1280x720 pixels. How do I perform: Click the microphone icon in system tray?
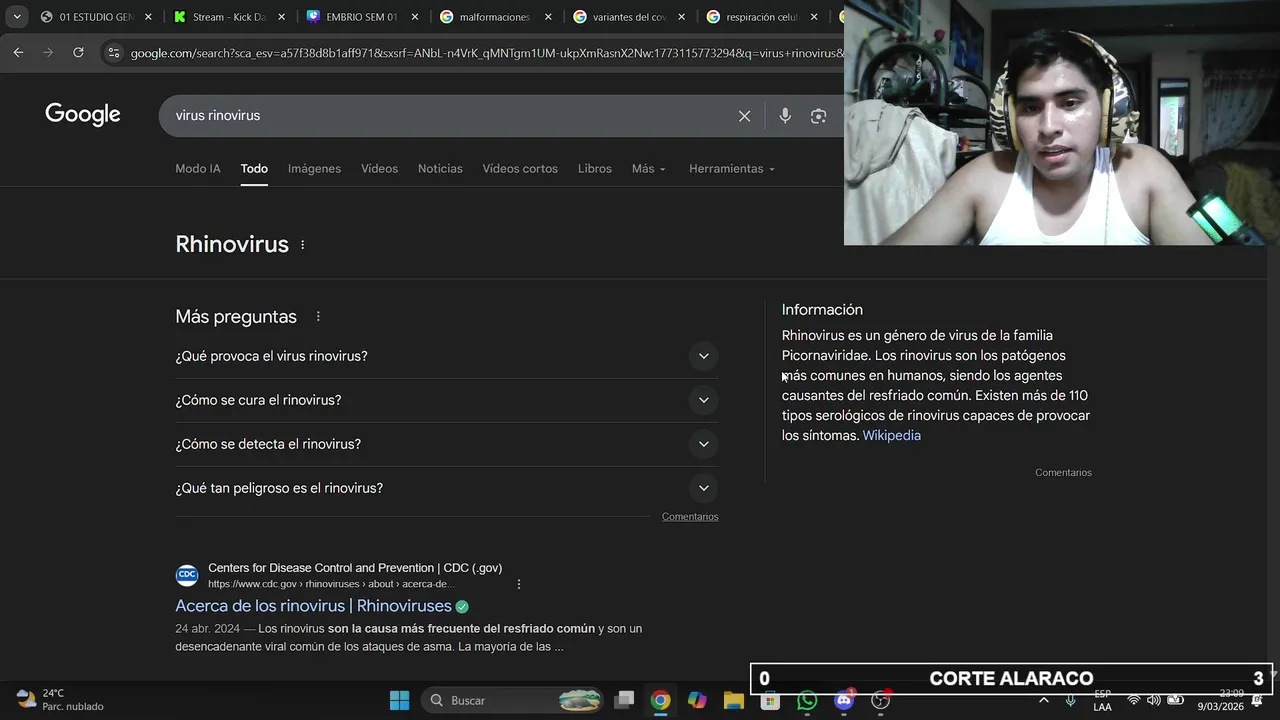pyautogui.click(x=1070, y=700)
